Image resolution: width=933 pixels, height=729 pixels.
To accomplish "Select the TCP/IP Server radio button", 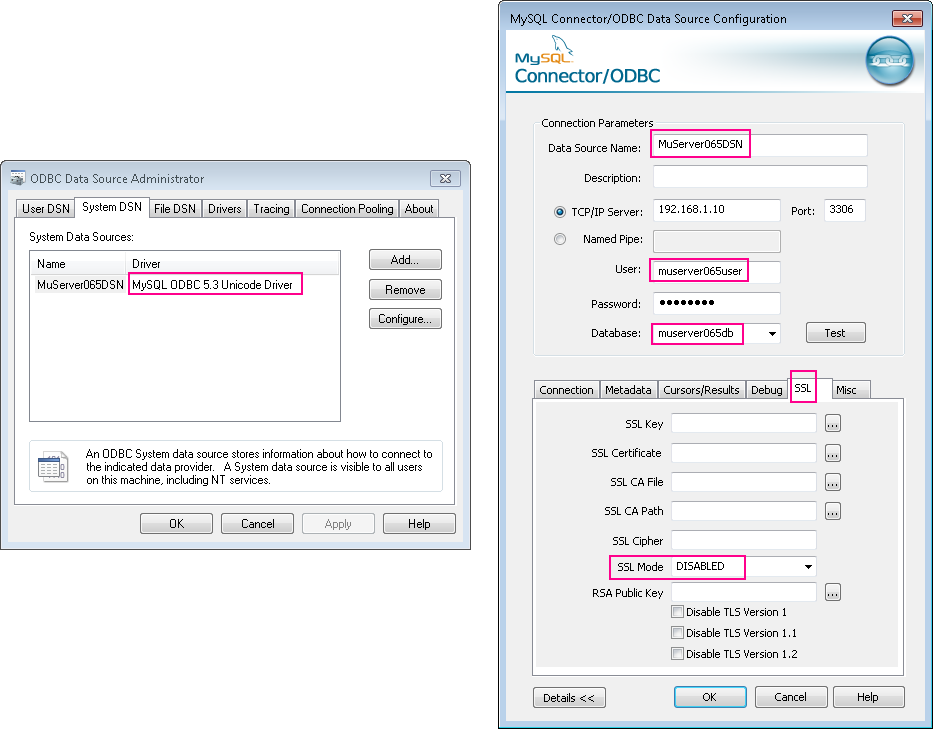I will click(x=559, y=212).
